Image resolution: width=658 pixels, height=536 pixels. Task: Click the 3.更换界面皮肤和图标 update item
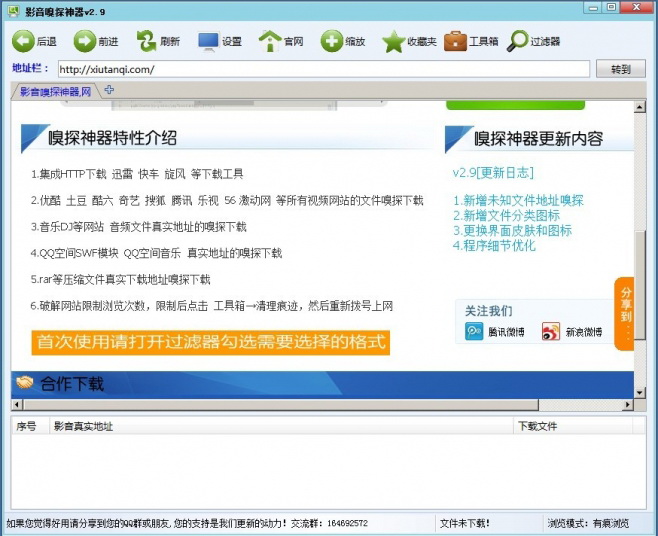(x=512, y=230)
